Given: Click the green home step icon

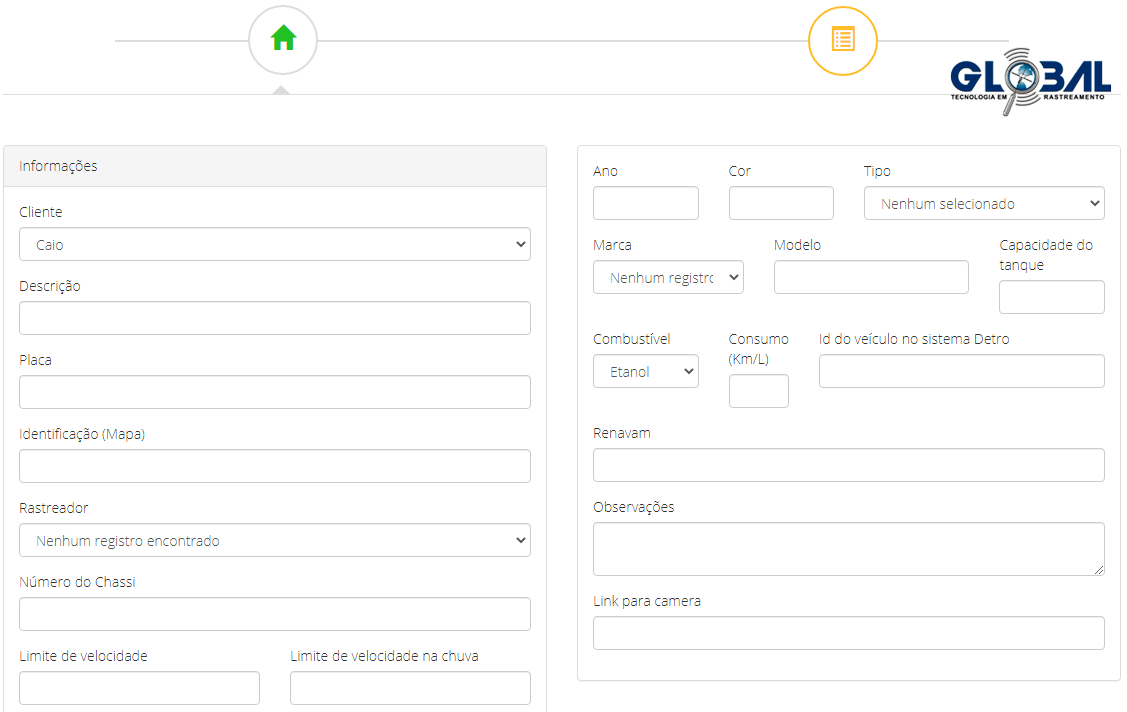Looking at the screenshot, I should [x=283, y=40].
